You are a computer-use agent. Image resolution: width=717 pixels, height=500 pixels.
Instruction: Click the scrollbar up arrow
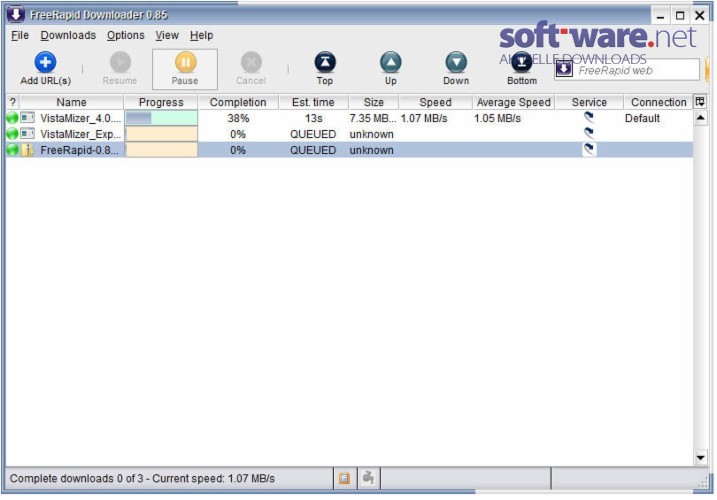click(x=700, y=118)
